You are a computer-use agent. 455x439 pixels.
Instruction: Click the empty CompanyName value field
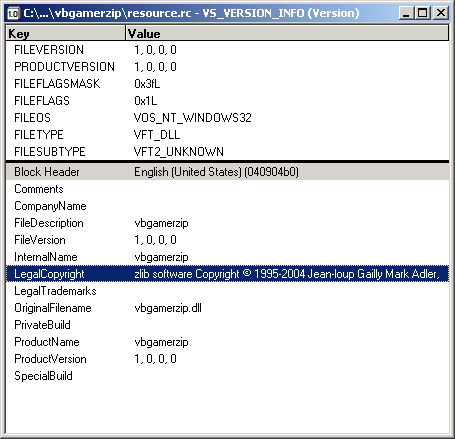click(x=290, y=206)
